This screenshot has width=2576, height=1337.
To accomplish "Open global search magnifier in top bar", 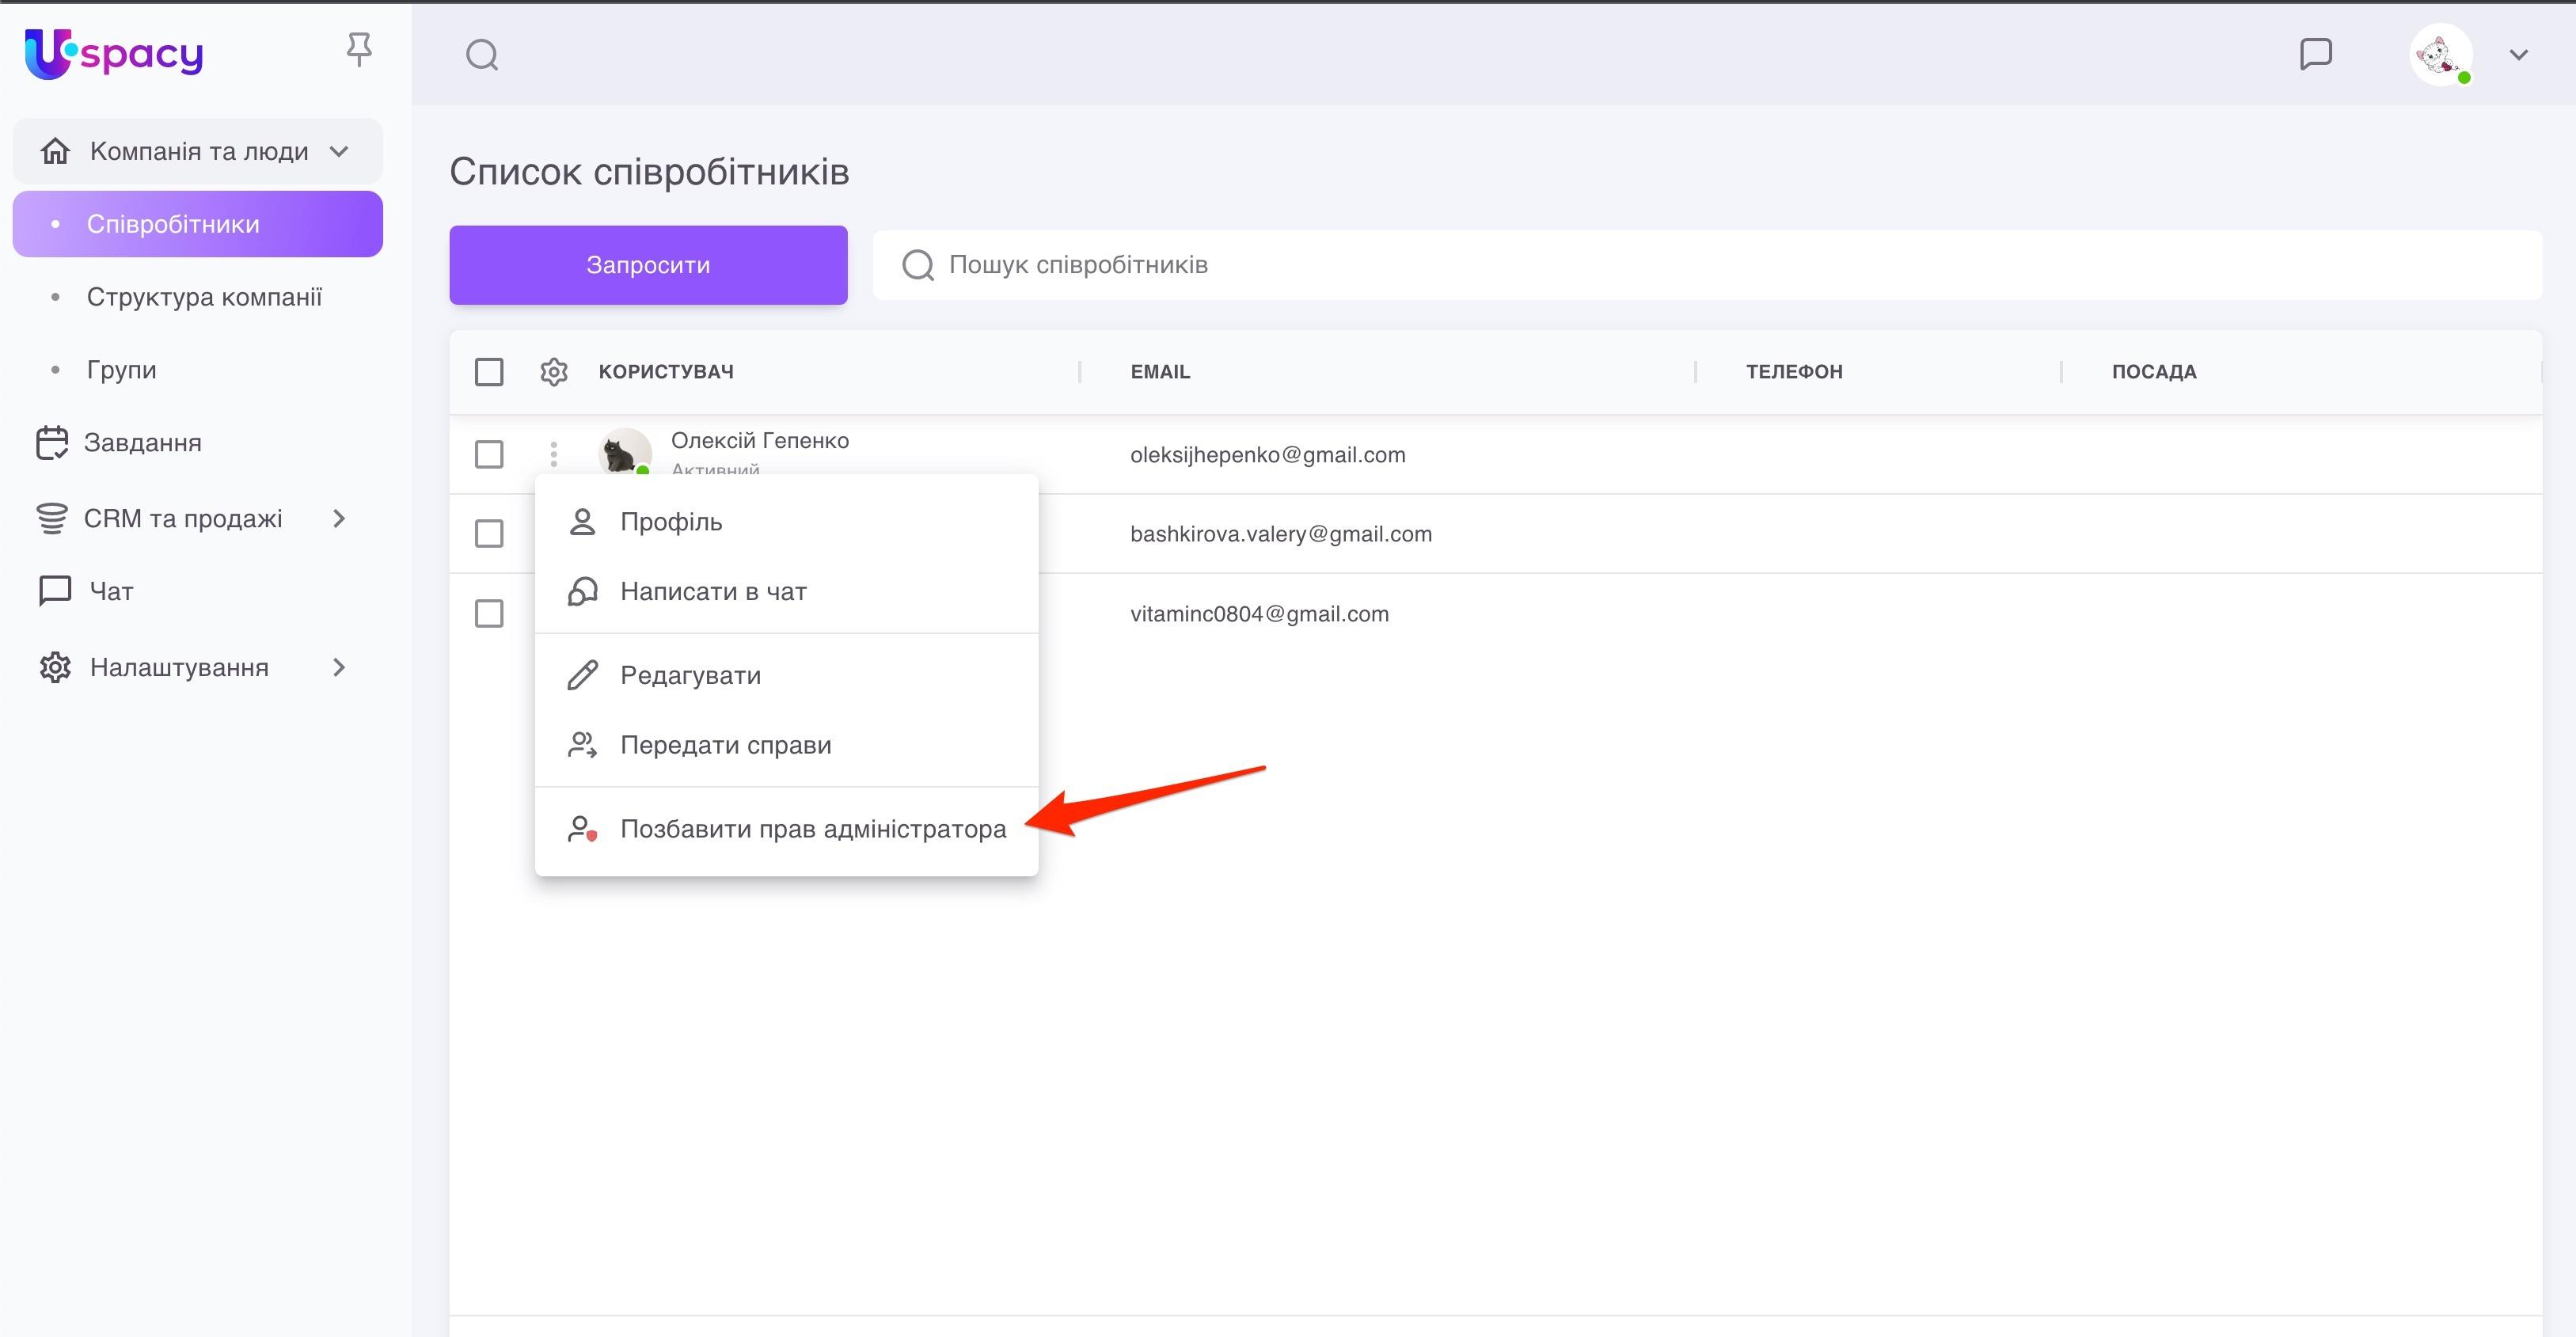I will [482, 55].
